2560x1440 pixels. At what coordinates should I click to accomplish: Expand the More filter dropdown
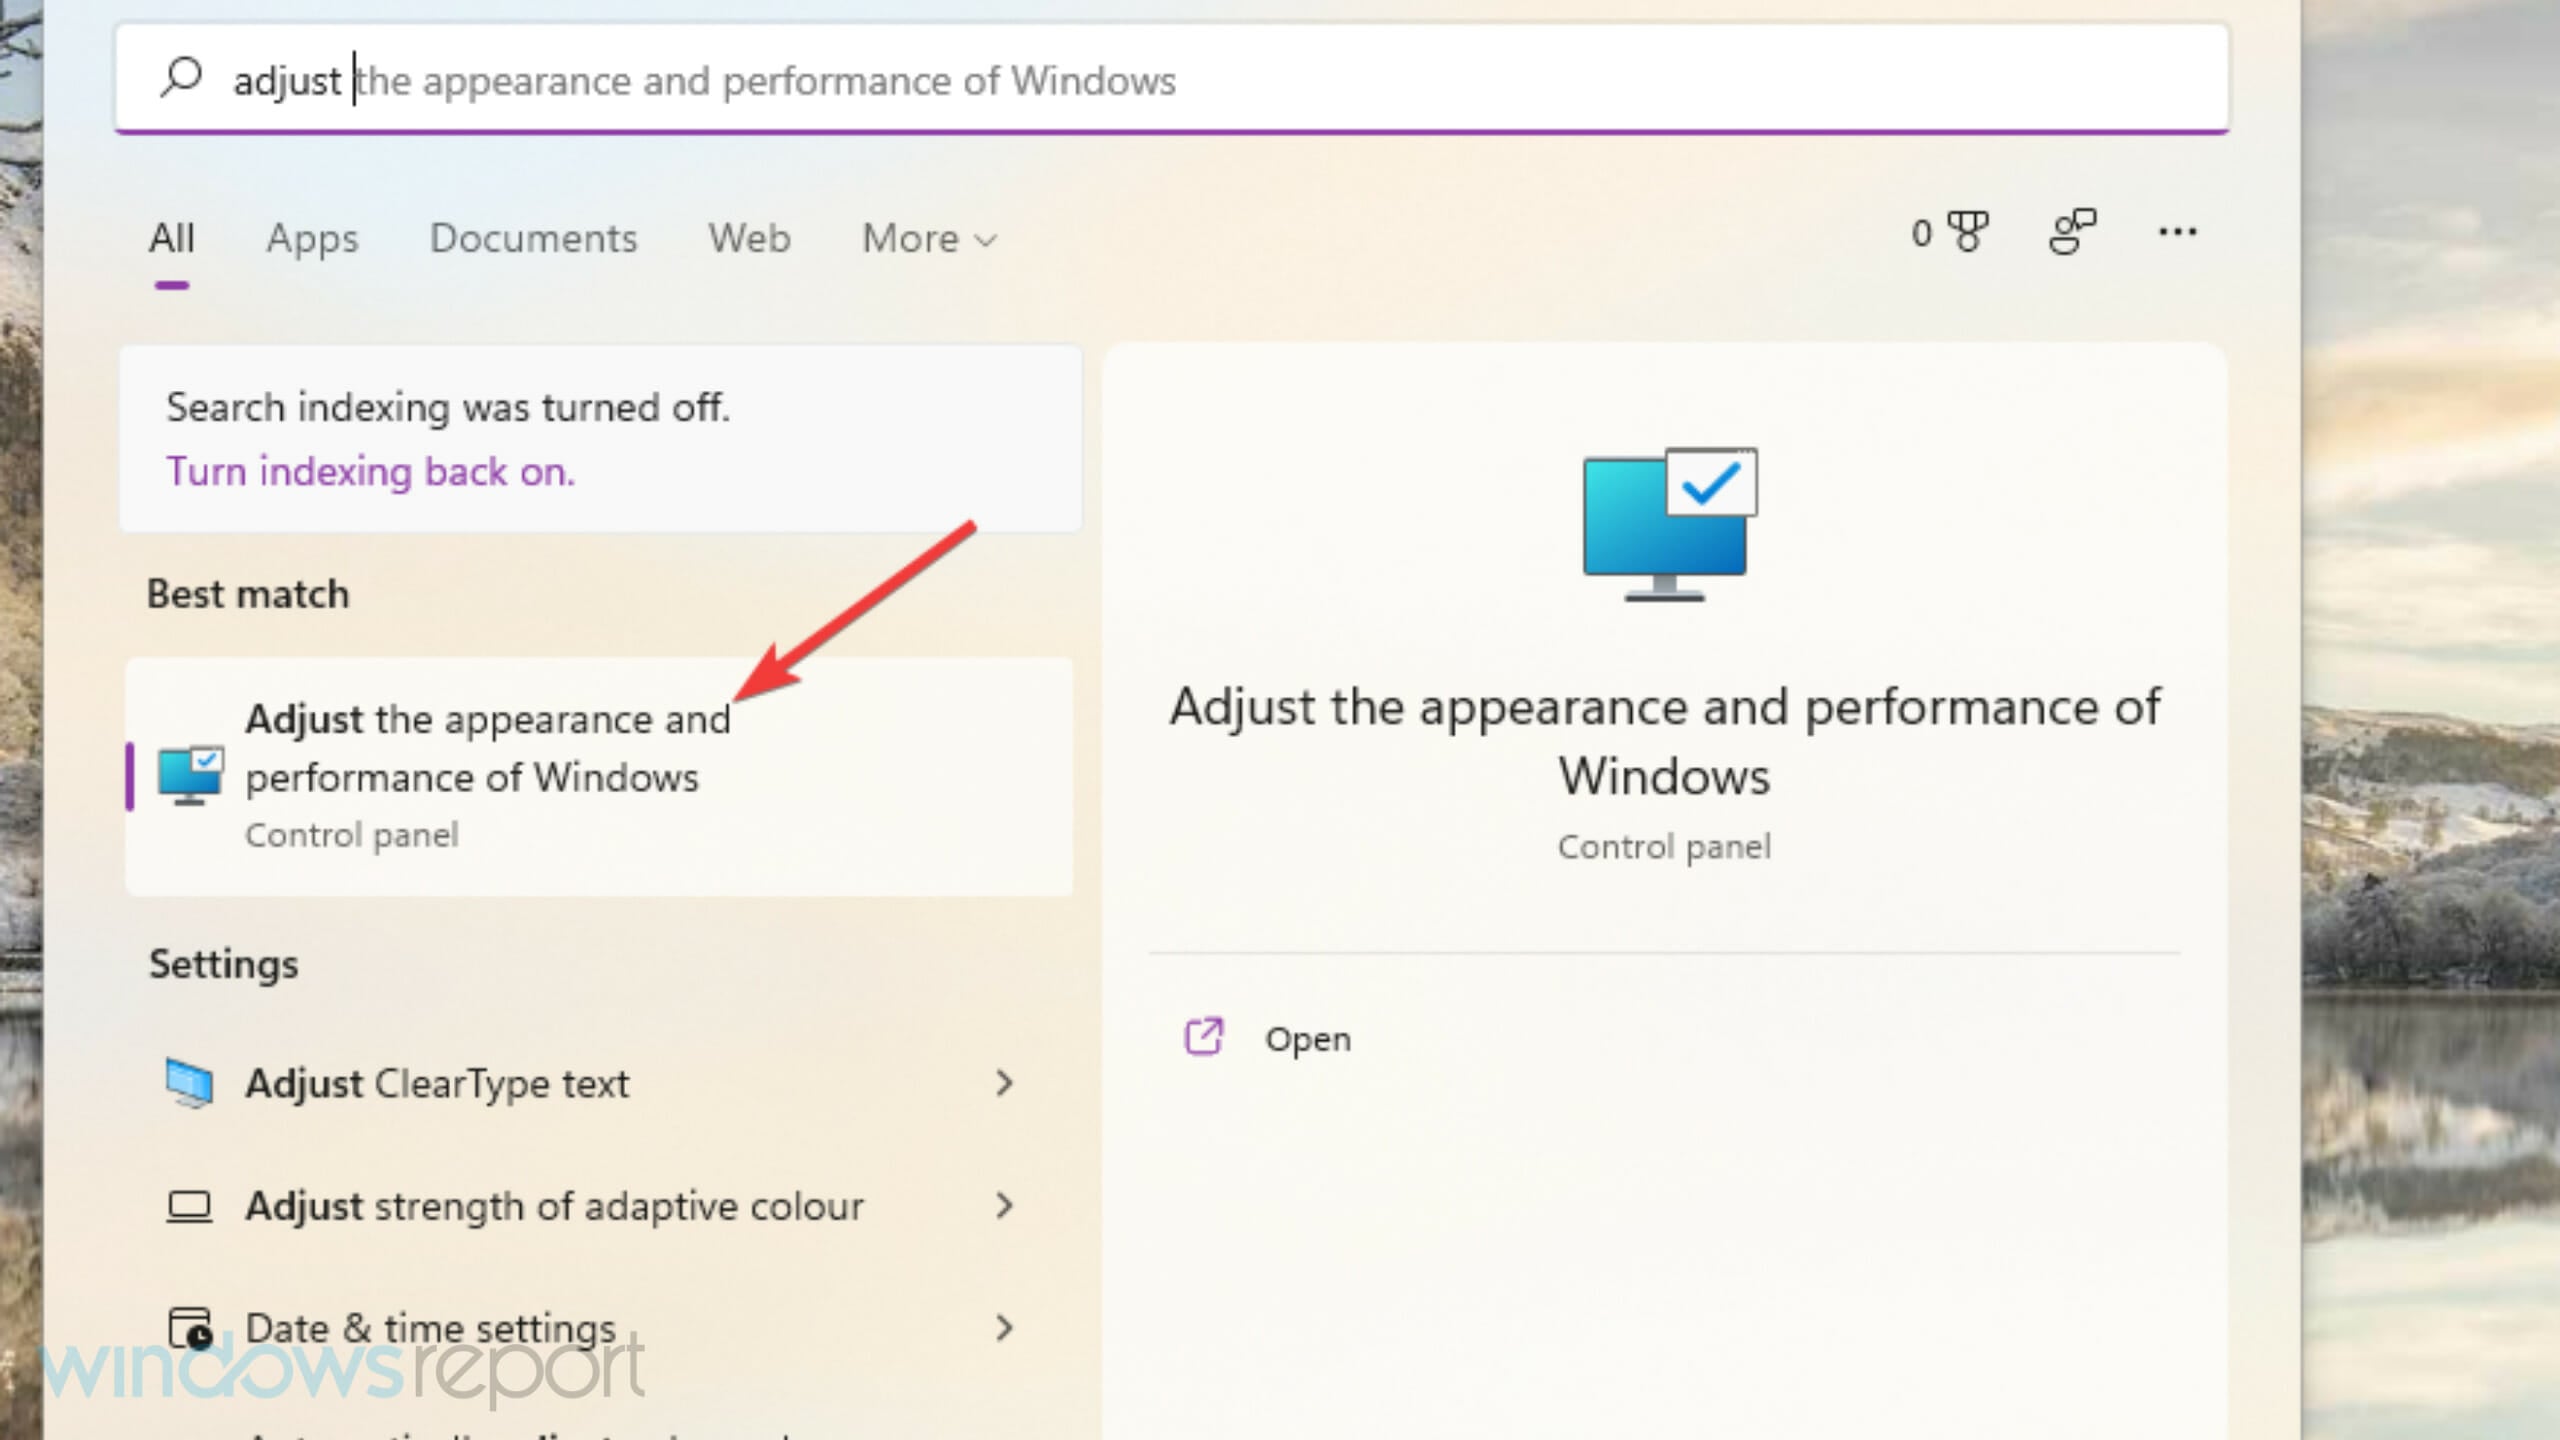pyautogui.click(x=929, y=239)
